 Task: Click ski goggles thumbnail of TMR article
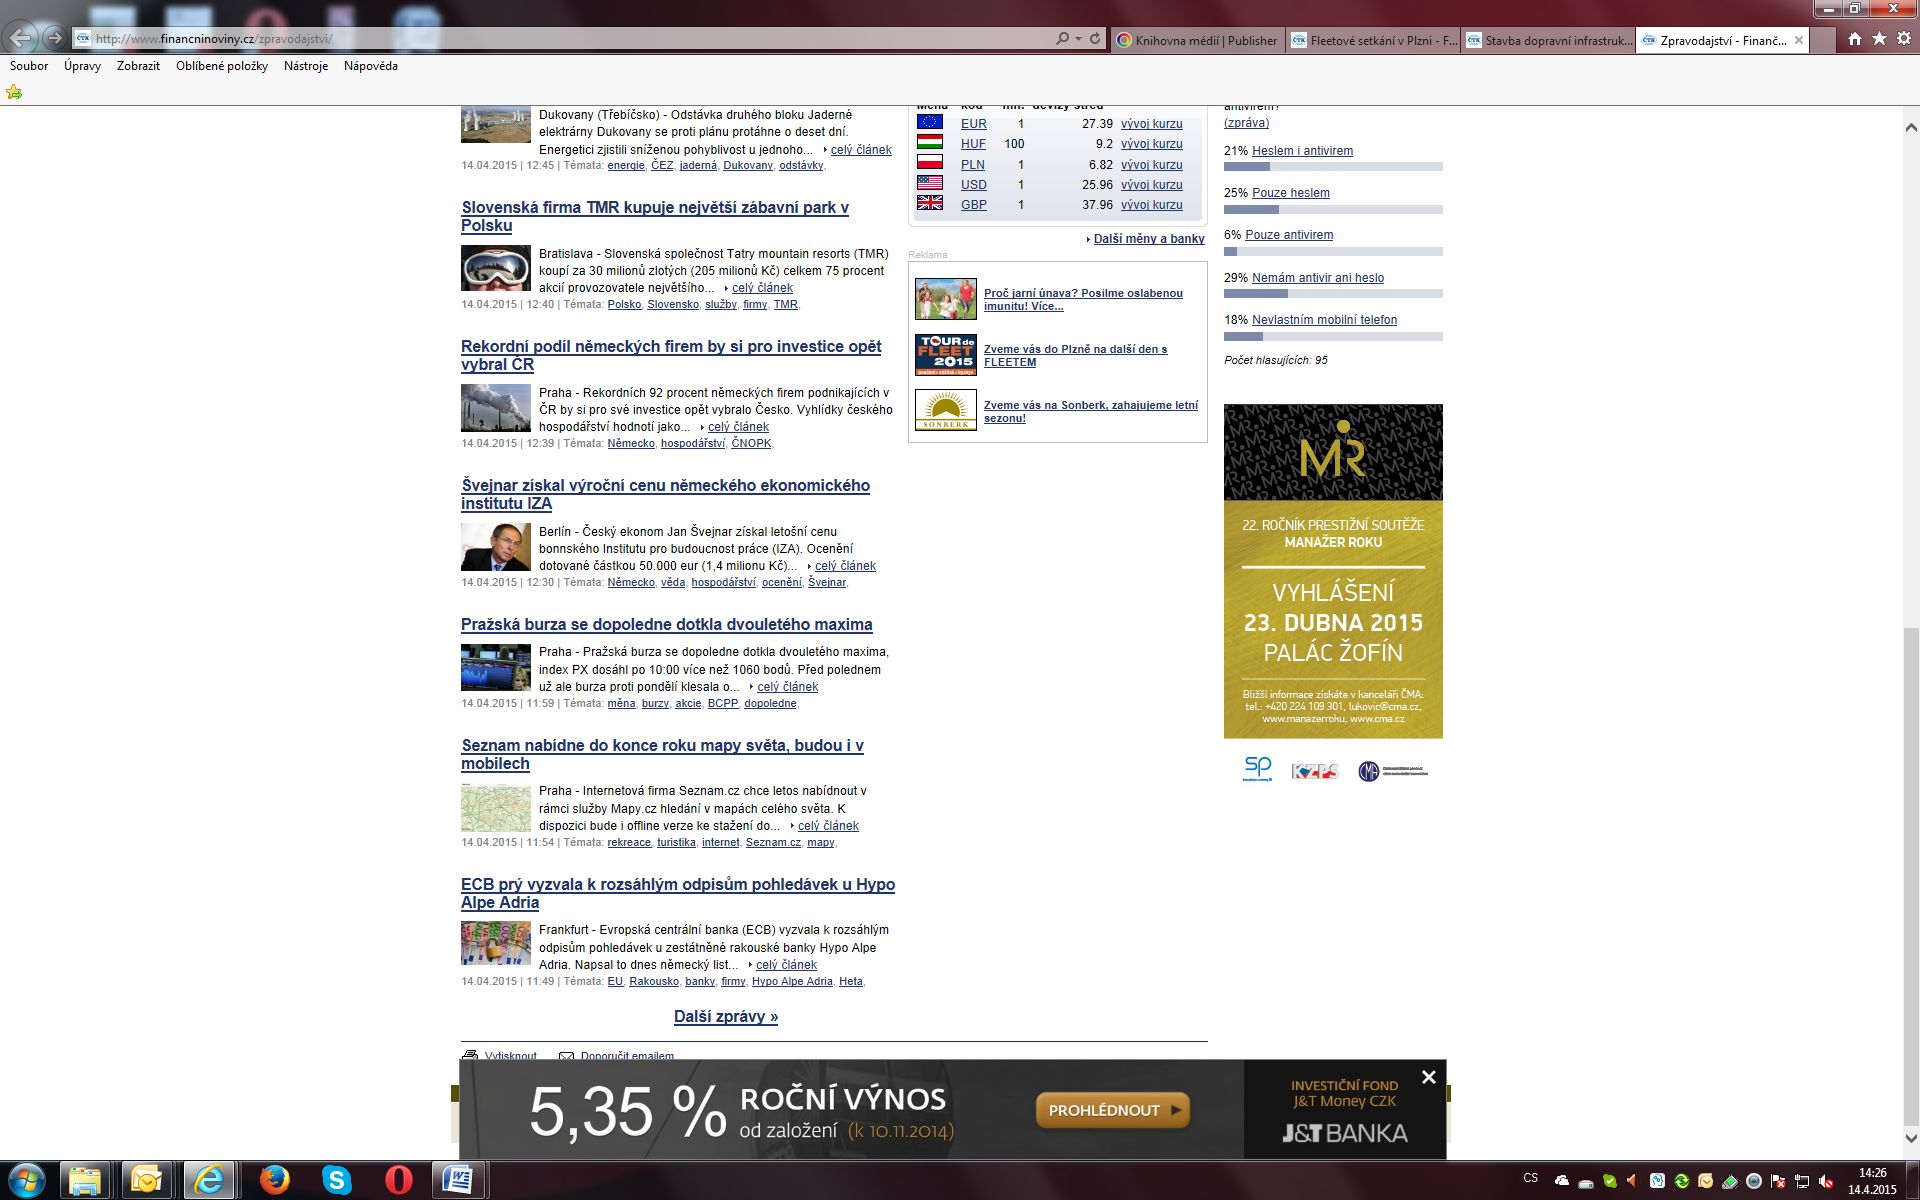(496, 268)
